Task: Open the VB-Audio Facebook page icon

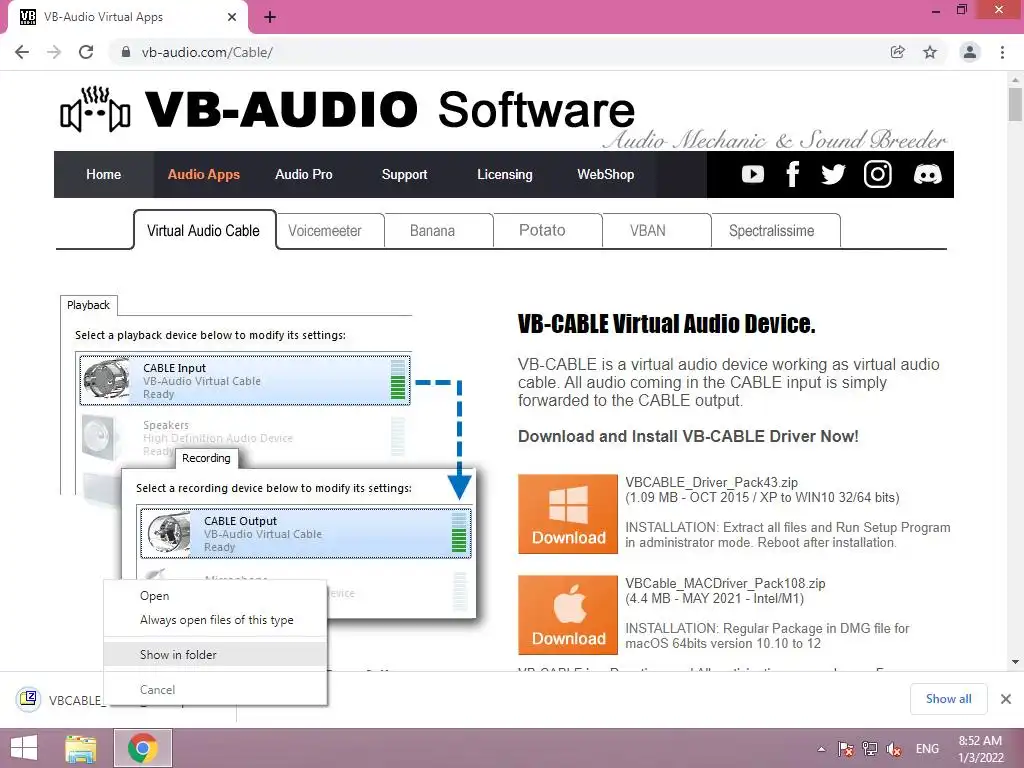Action: coord(792,174)
